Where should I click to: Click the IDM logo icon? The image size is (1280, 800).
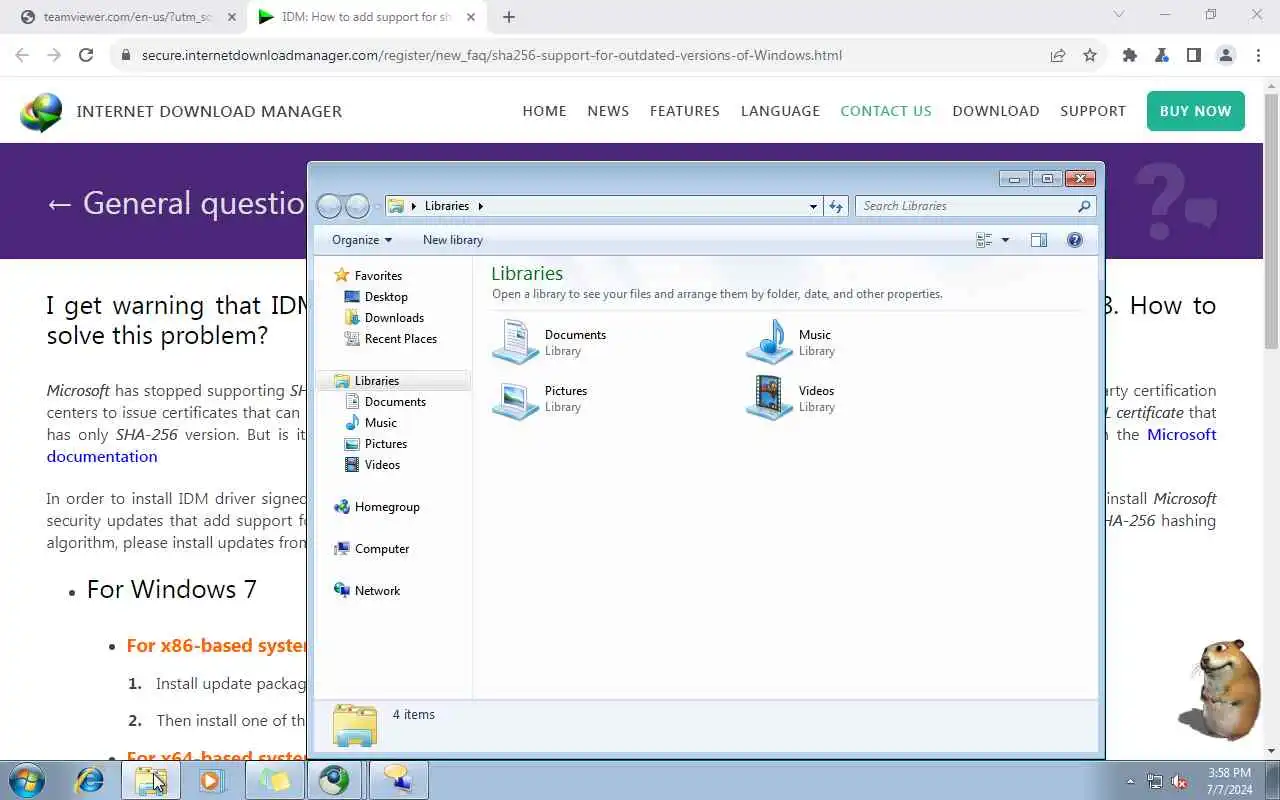[41, 112]
